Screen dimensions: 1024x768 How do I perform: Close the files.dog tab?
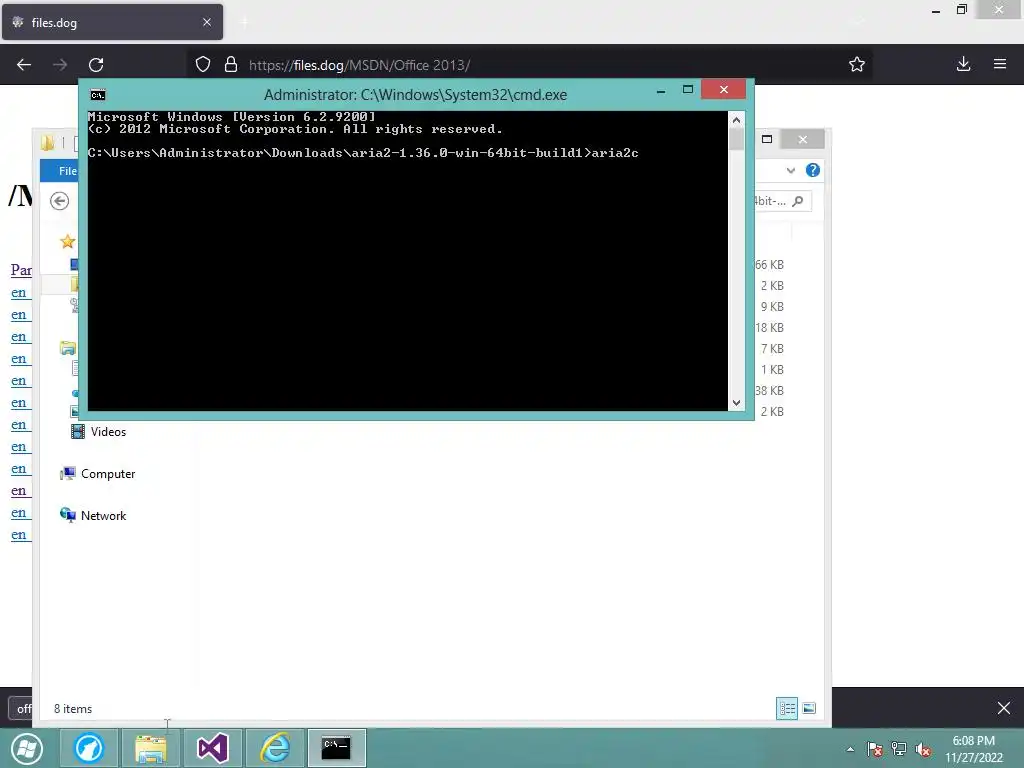click(207, 22)
